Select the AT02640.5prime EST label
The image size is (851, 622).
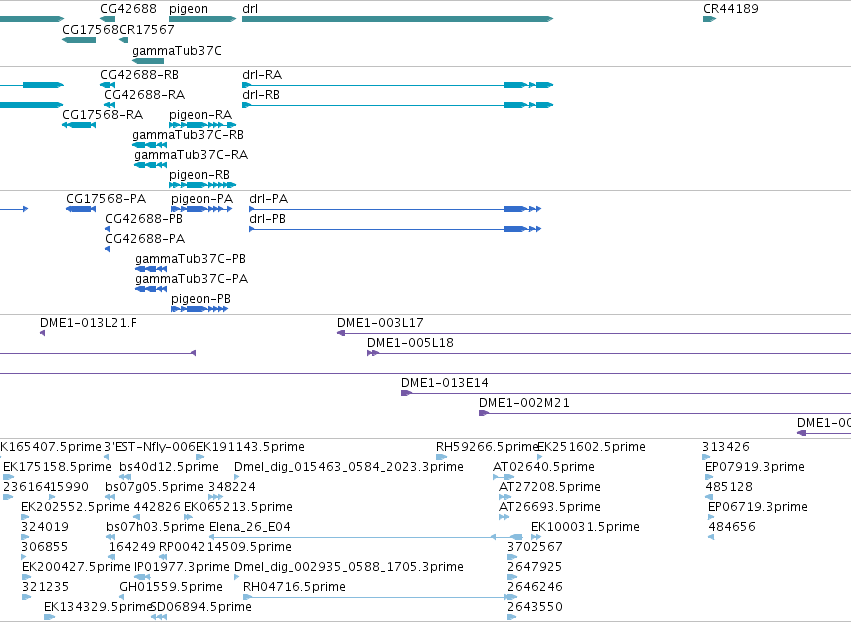coord(544,467)
